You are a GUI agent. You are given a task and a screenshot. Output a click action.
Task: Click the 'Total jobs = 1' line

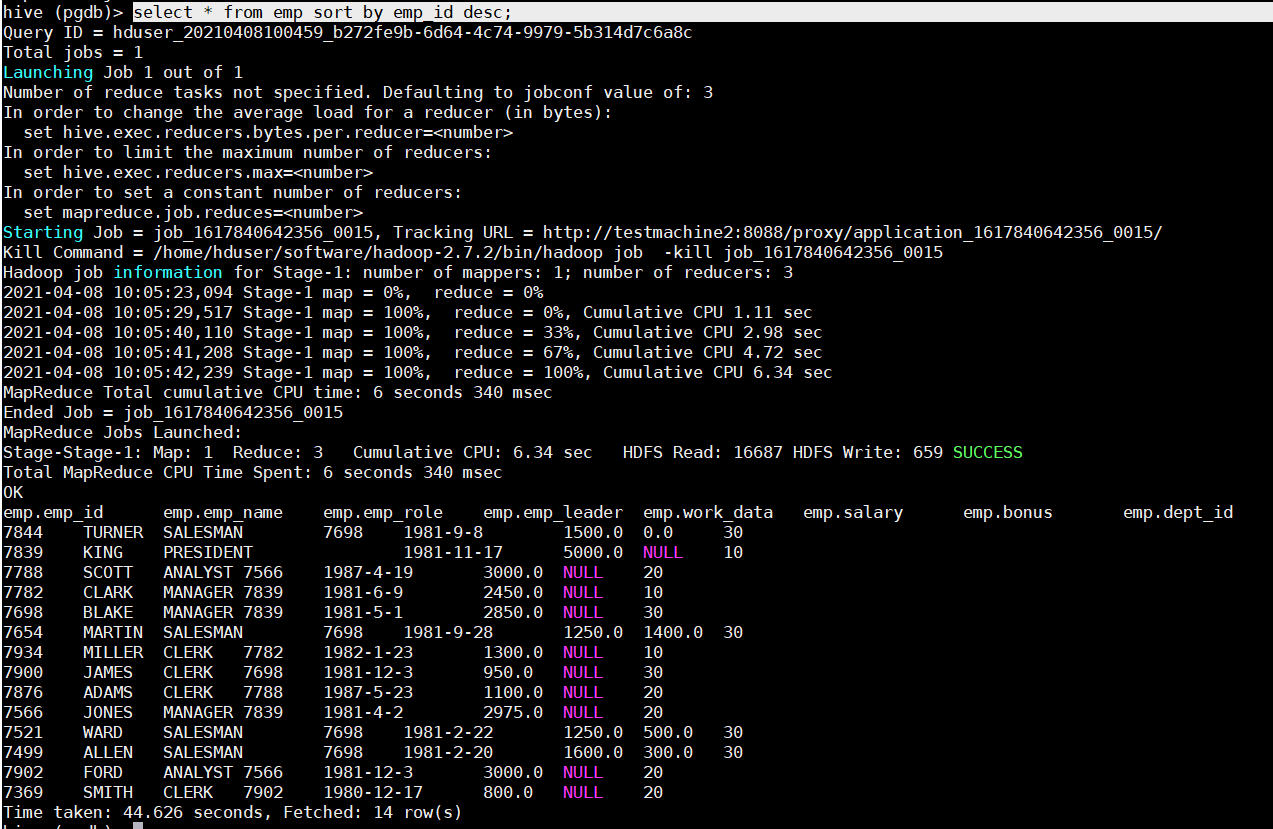pyautogui.click(x=73, y=52)
